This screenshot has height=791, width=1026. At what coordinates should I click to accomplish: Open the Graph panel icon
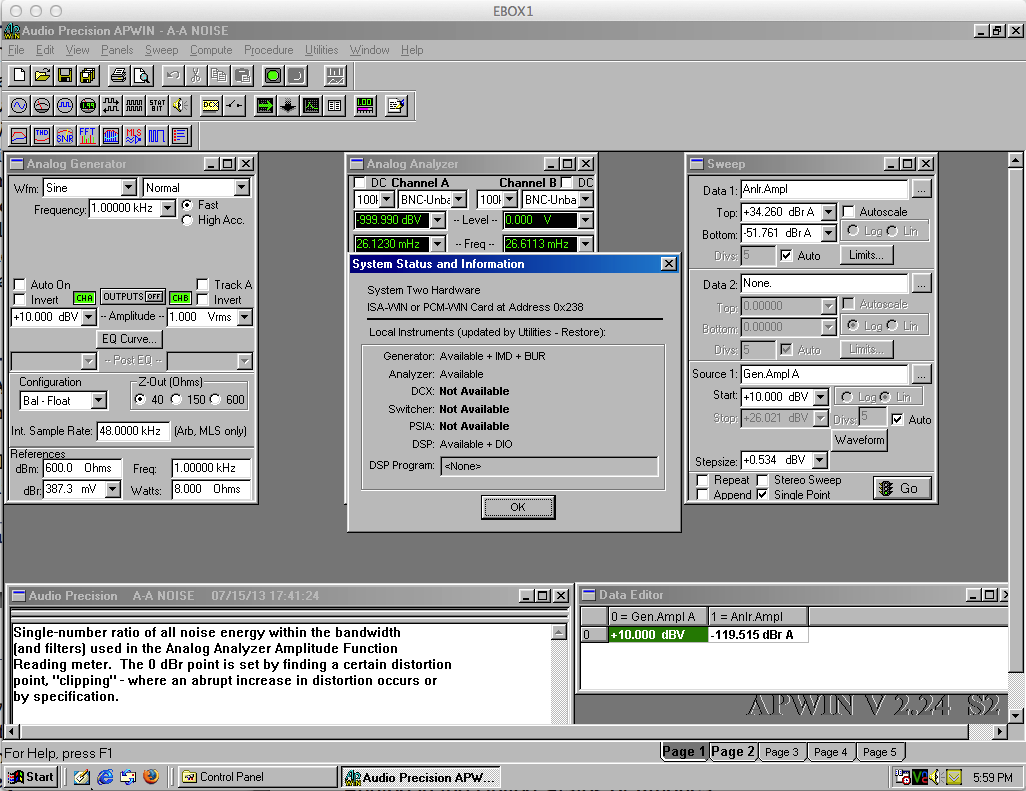pos(311,105)
